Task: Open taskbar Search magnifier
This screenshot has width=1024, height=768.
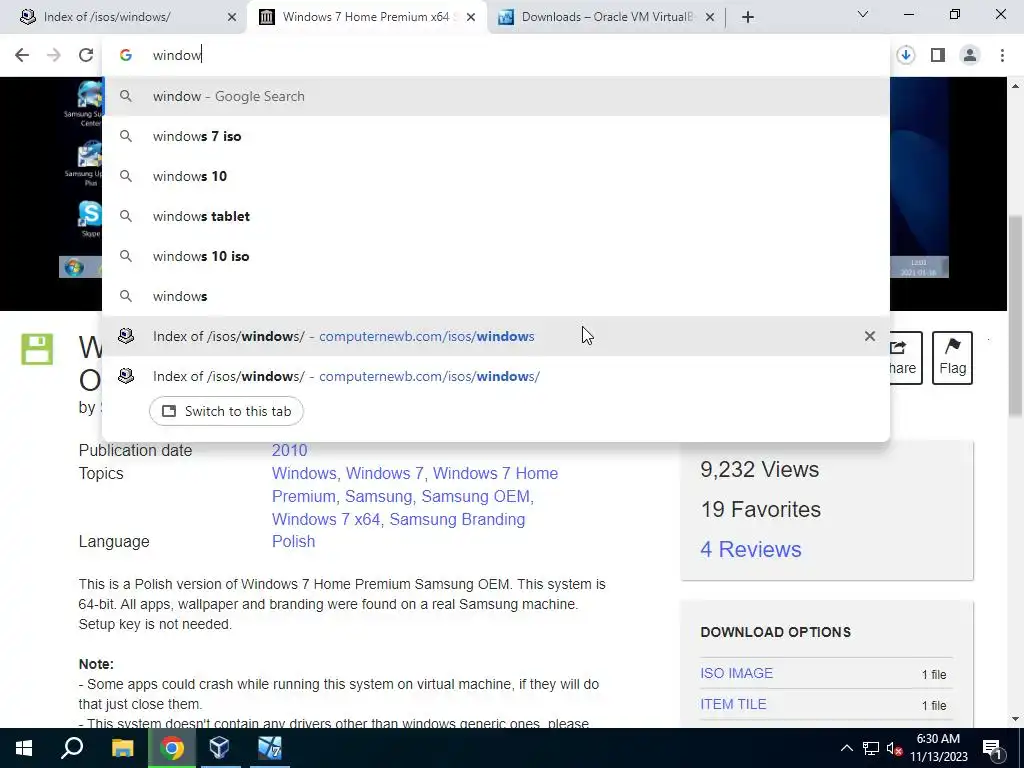Action: [x=72, y=748]
